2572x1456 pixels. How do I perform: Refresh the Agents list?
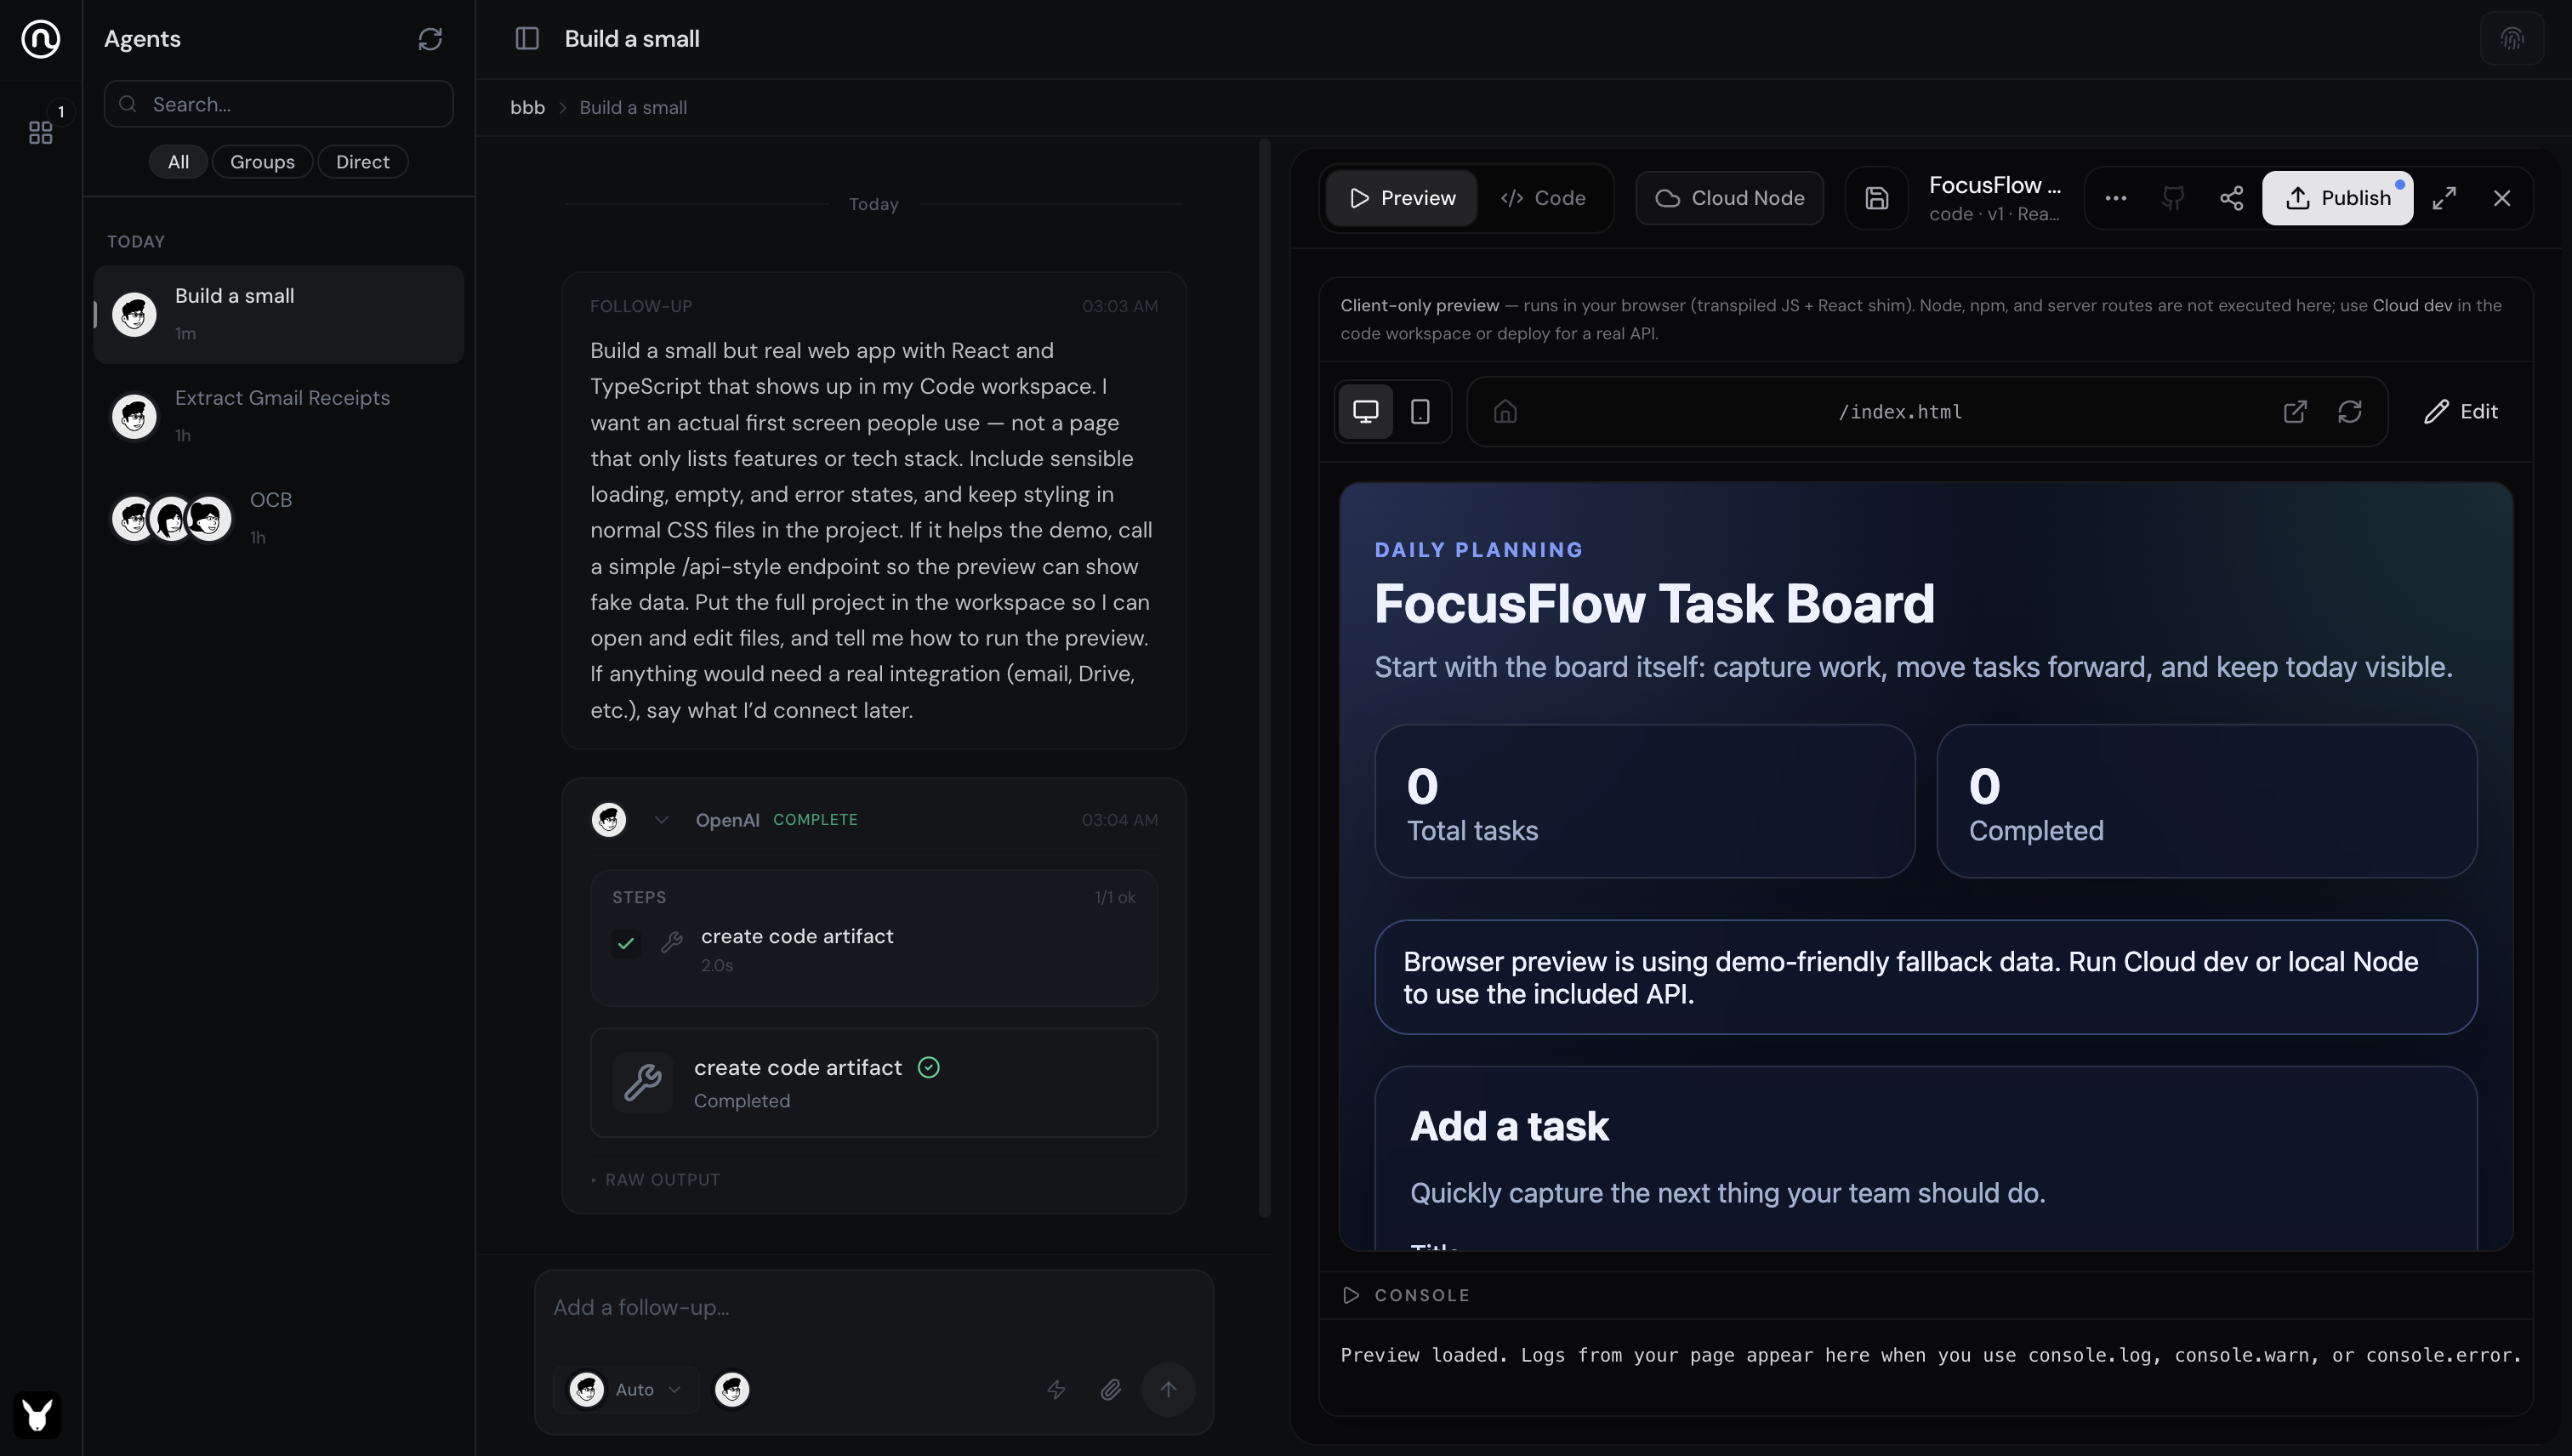430,39
